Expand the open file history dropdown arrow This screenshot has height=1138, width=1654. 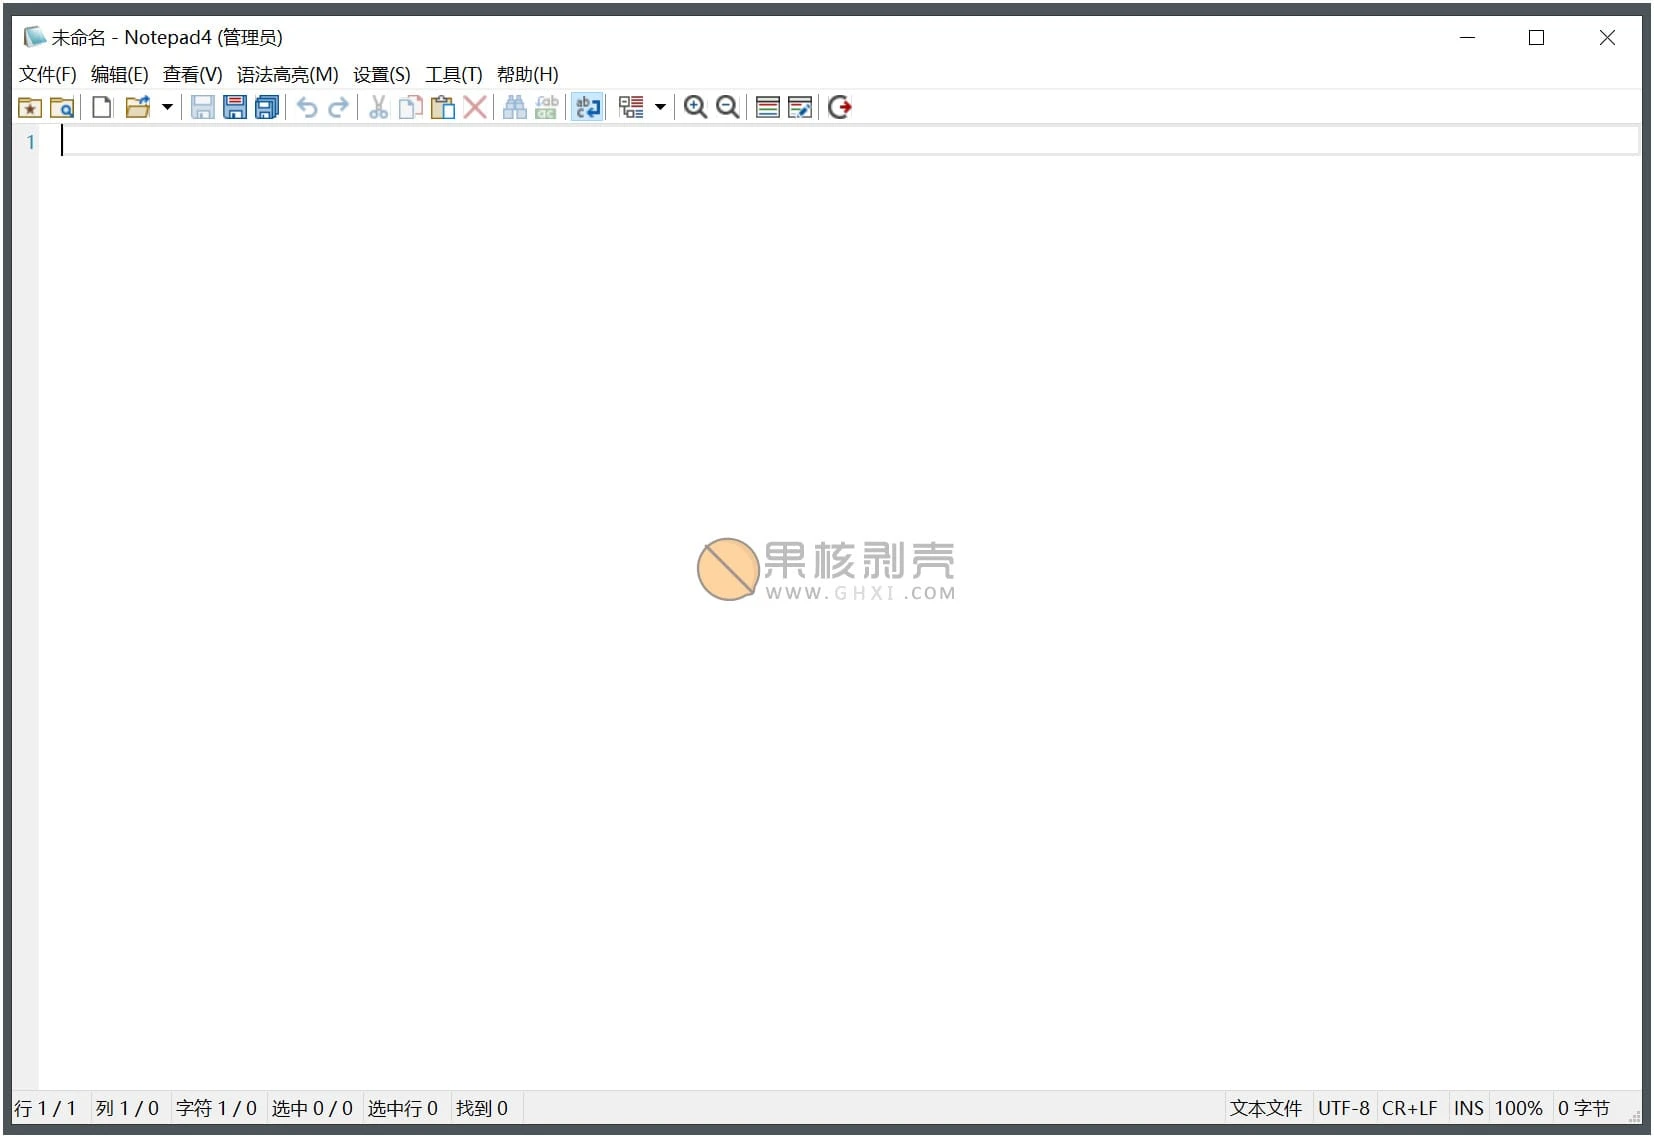click(x=167, y=107)
